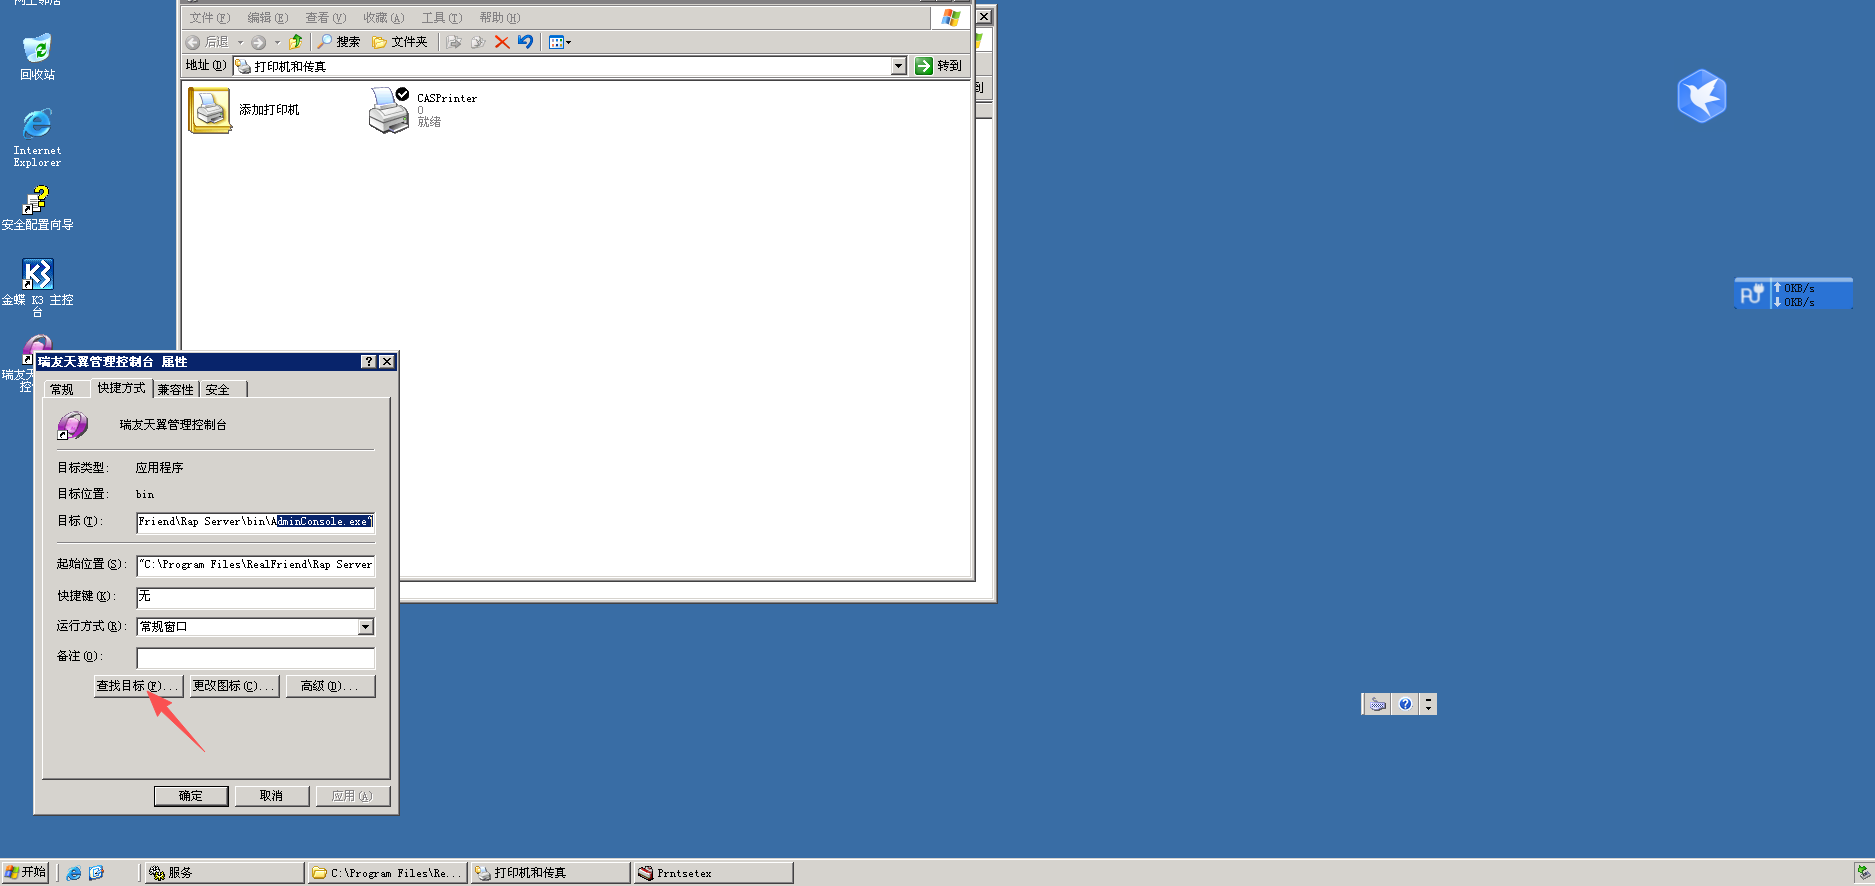Image resolution: width=1875 pixels, height=886 pixels.
Task: Click the Copy To folder toolbar icon
Action: (478, 42)
